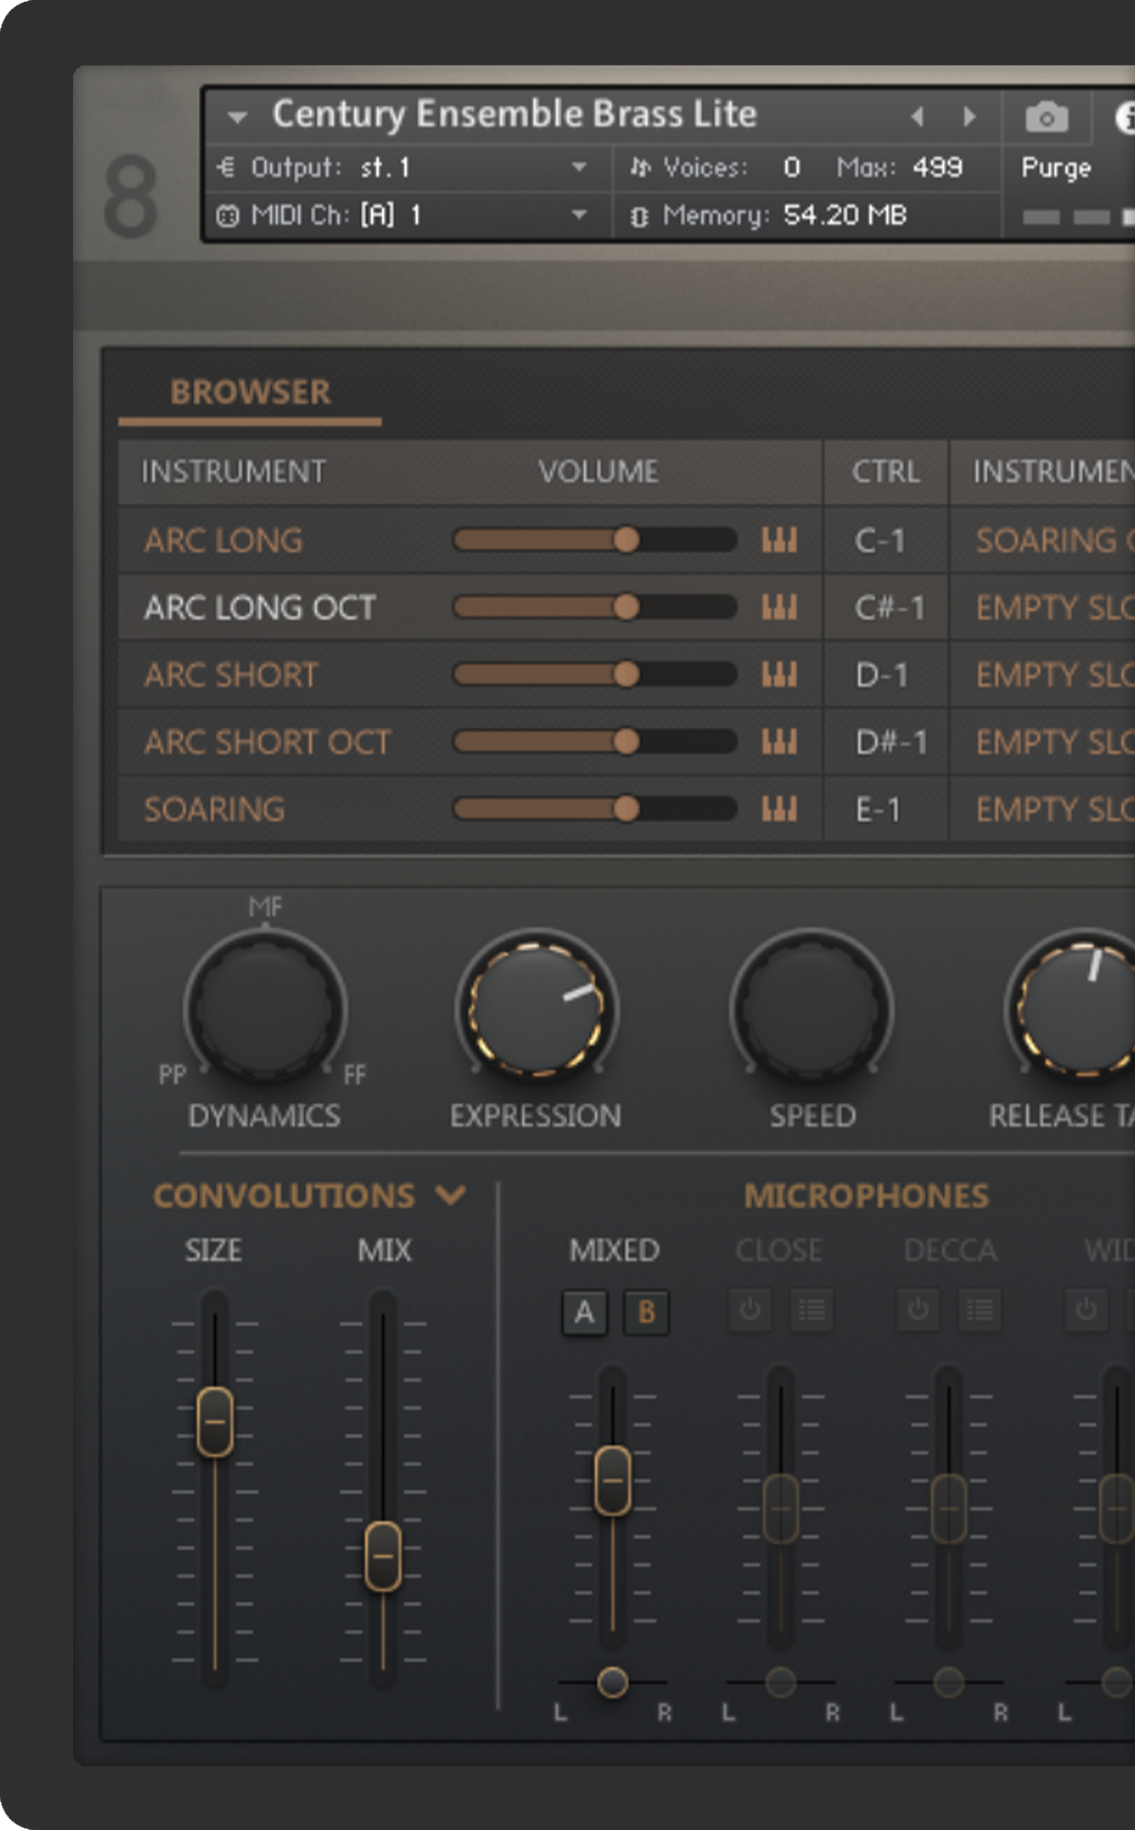Click keyboard icon for ARC SHORT OCT
The width and height of the screenshot is (1135, 1830).
tap(779, 742)
